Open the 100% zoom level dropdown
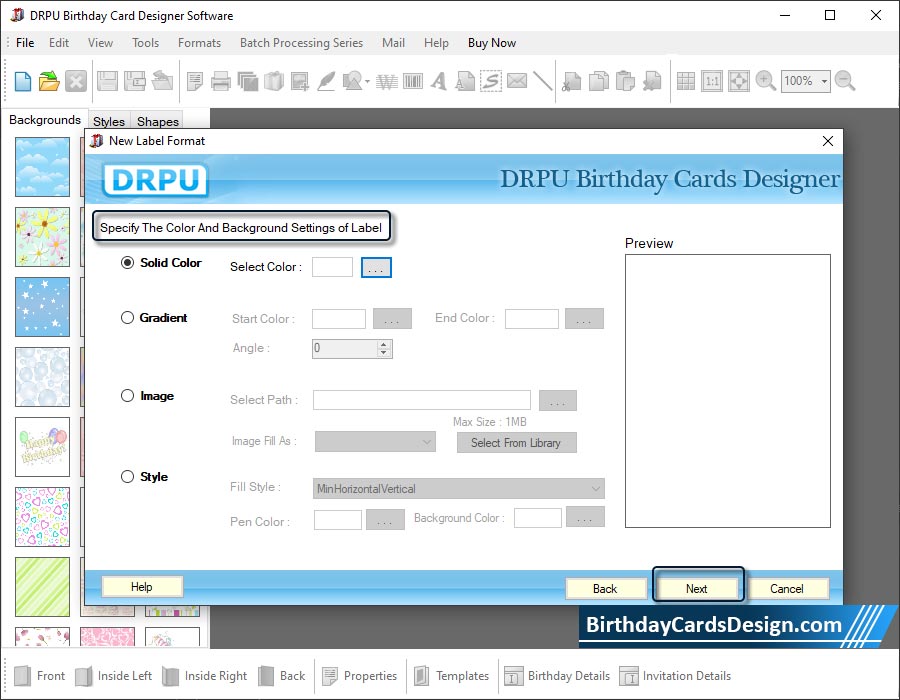This screenshot has width=900, height=700. coord(824,81)
